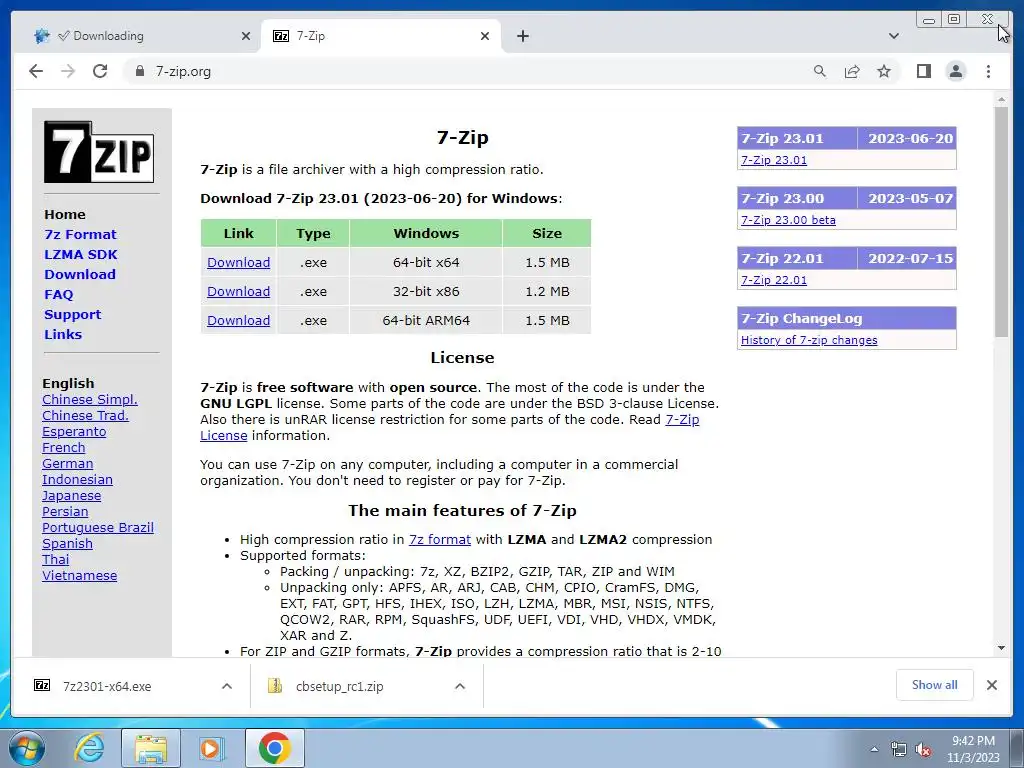
Task: Close the 7-Zip tab
Action: coord(485,36)
